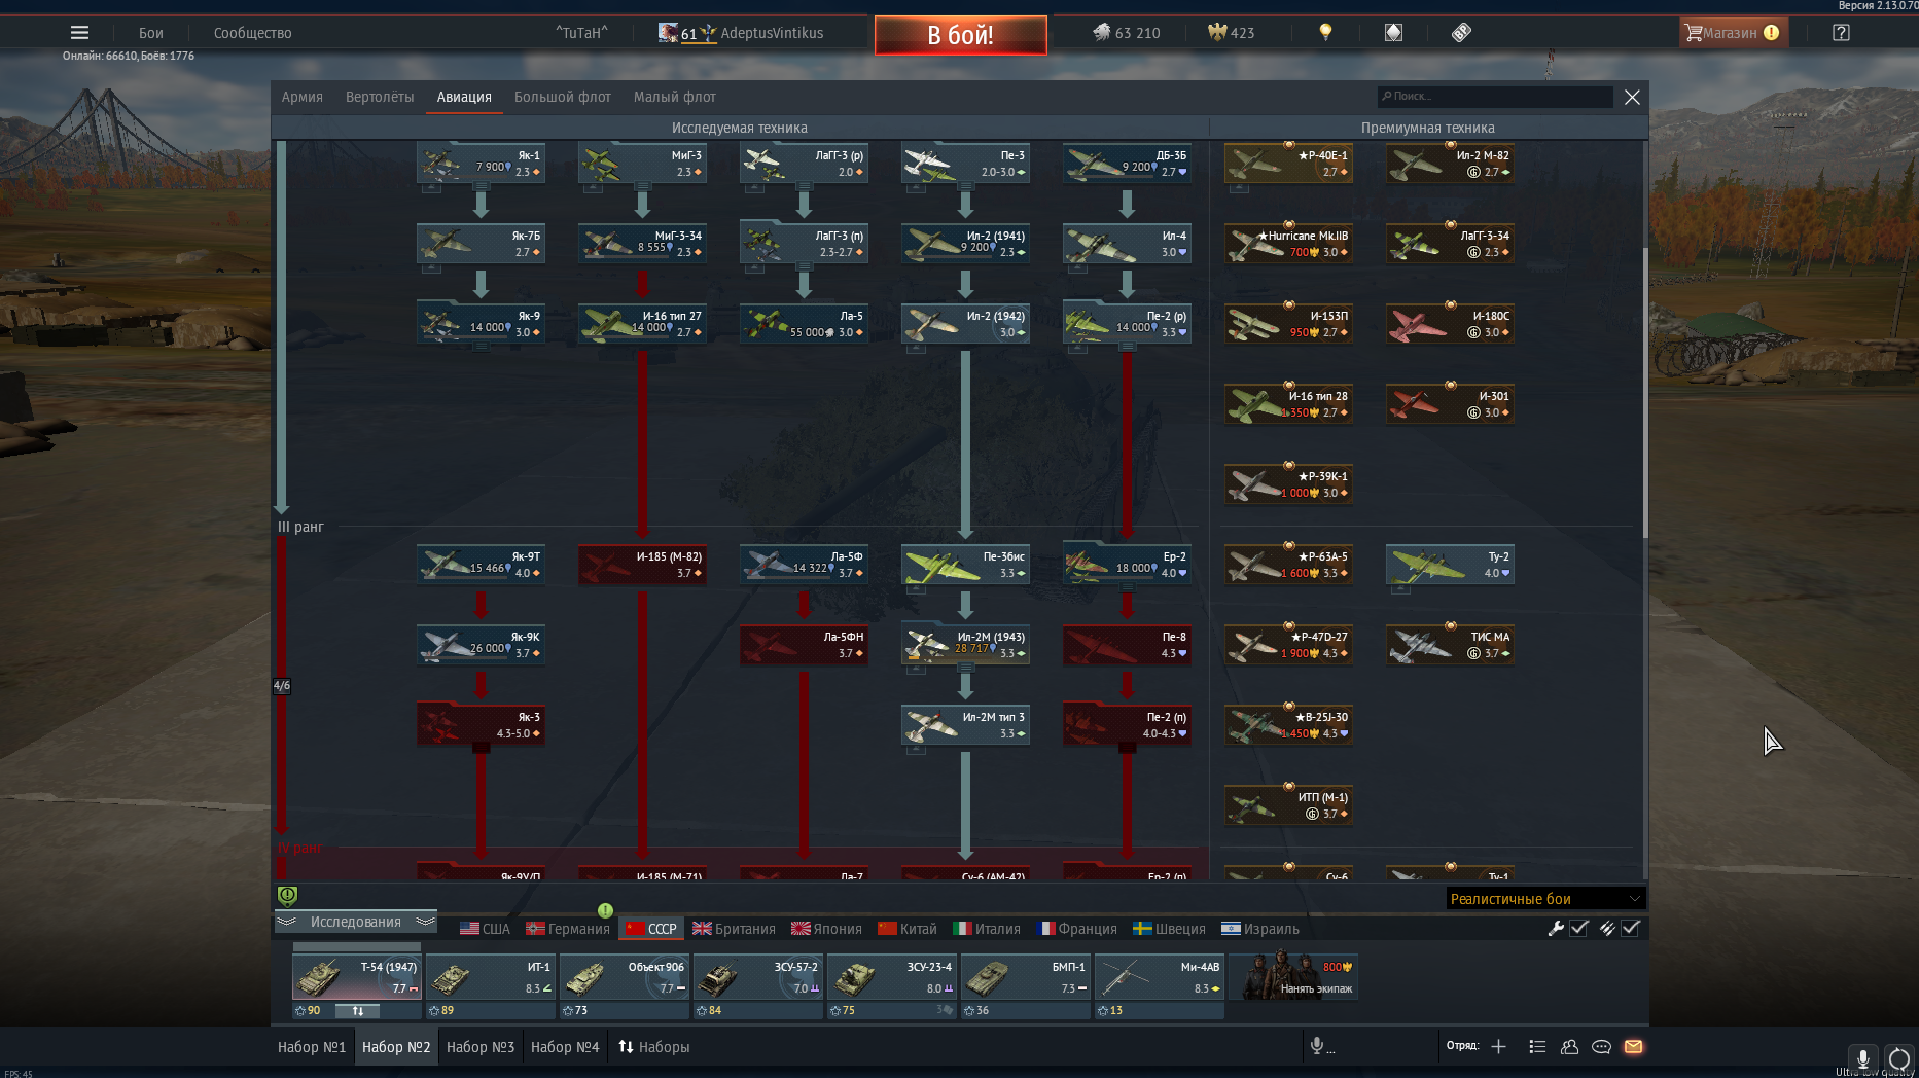Expand the Пе-2 (п) group folder

[x=1127, y=748]
